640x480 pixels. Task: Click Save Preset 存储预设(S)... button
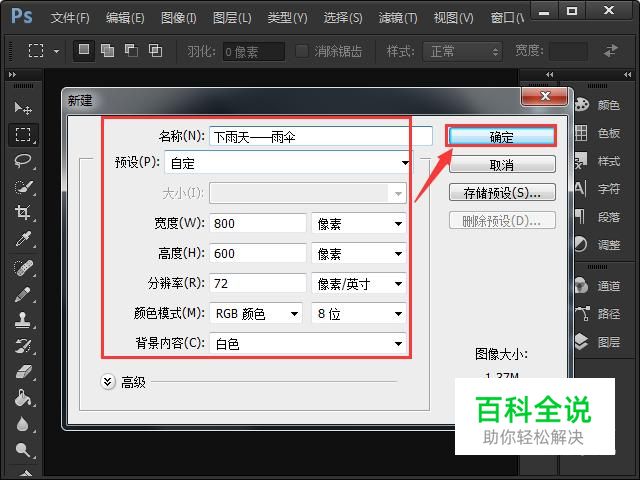[x=502, y=193]
